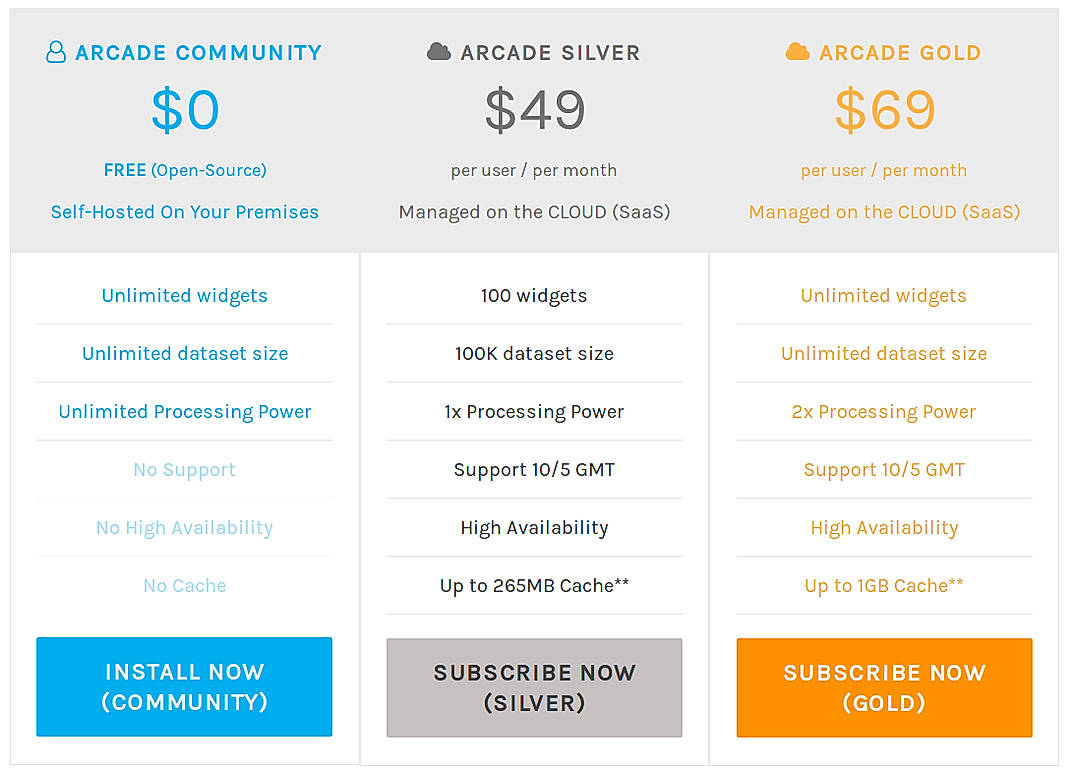Click the person icon beside Arcade Community
The height and width of the screenshot is (773, 1070).
pos(55,52)
